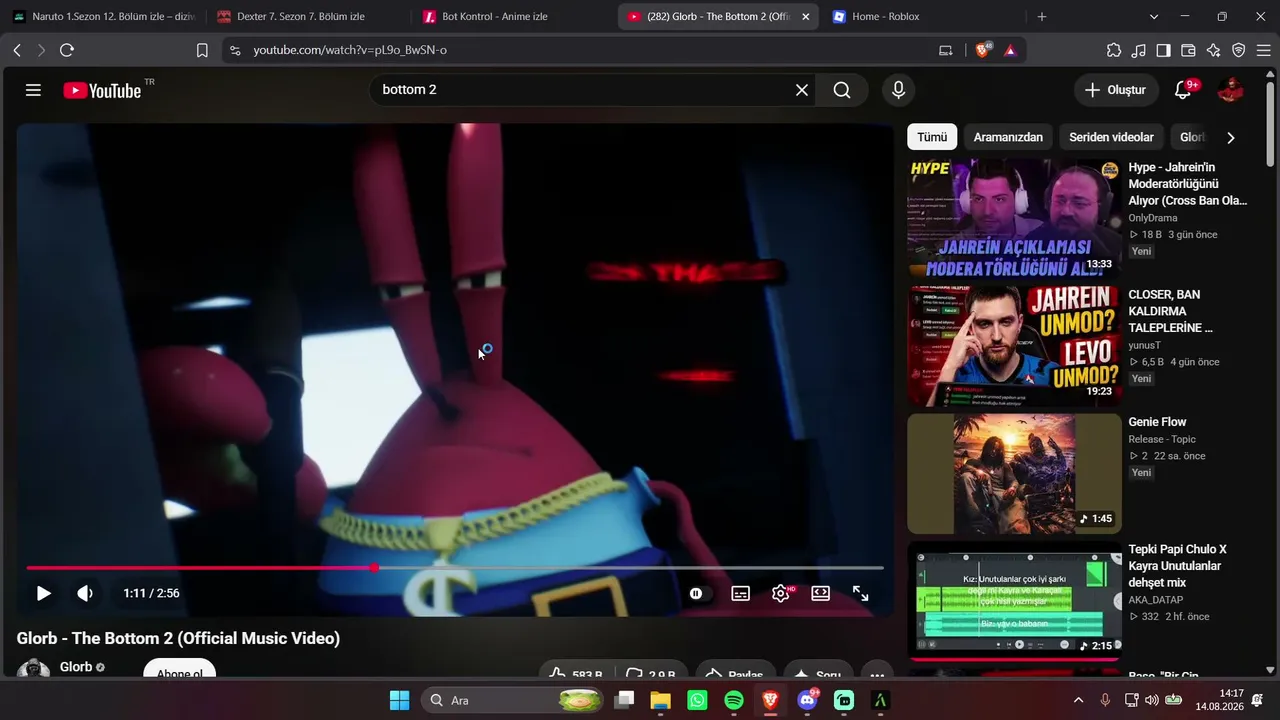Go back to the previous page
The image size is (1280, 720).
[x=17, y=50]
